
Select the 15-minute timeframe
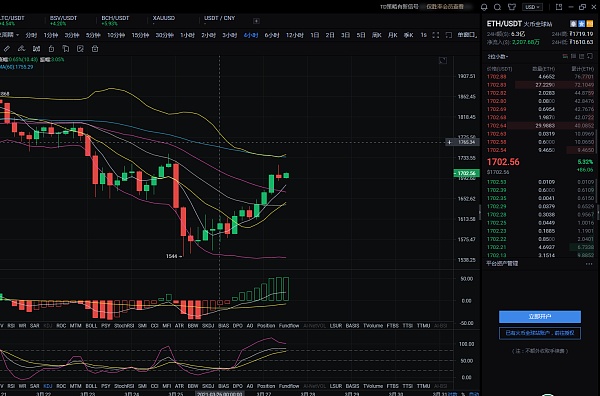click(x=140, y=35)
